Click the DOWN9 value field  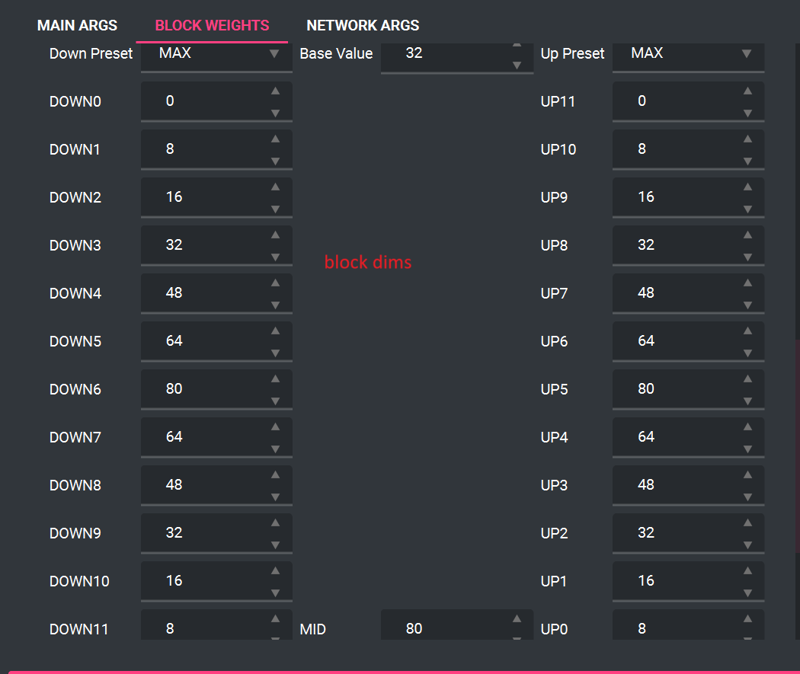(216, 533)
